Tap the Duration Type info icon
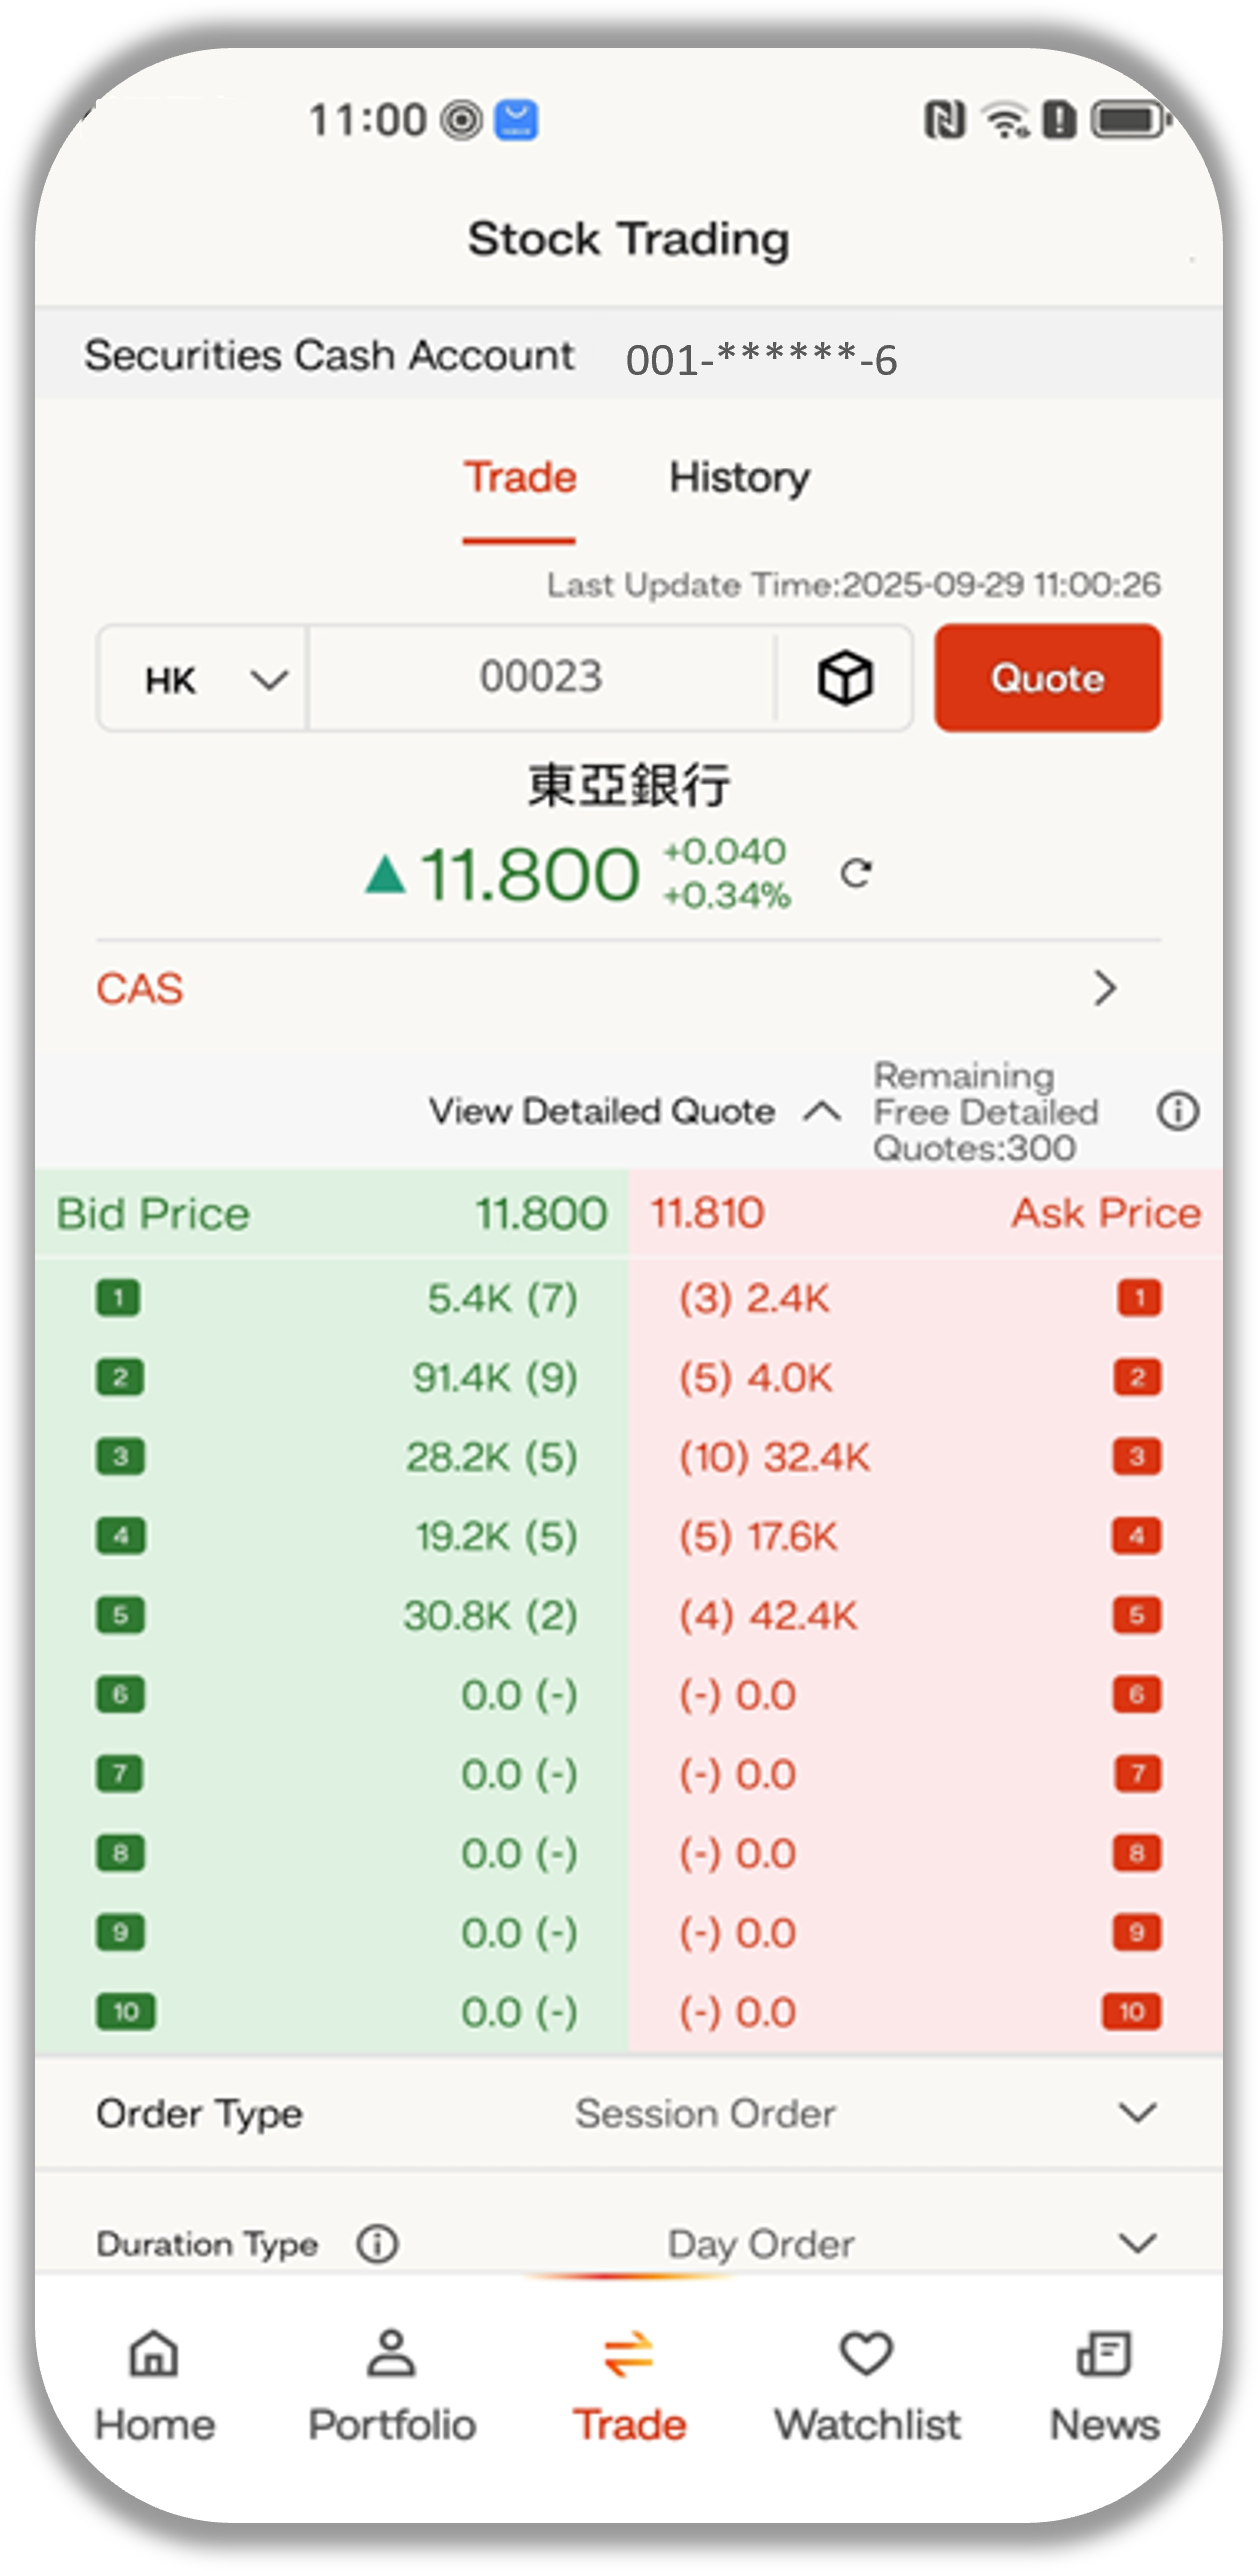Image resolution: width=1258 pixels, height=2571 pixels. click(378, 2243)
